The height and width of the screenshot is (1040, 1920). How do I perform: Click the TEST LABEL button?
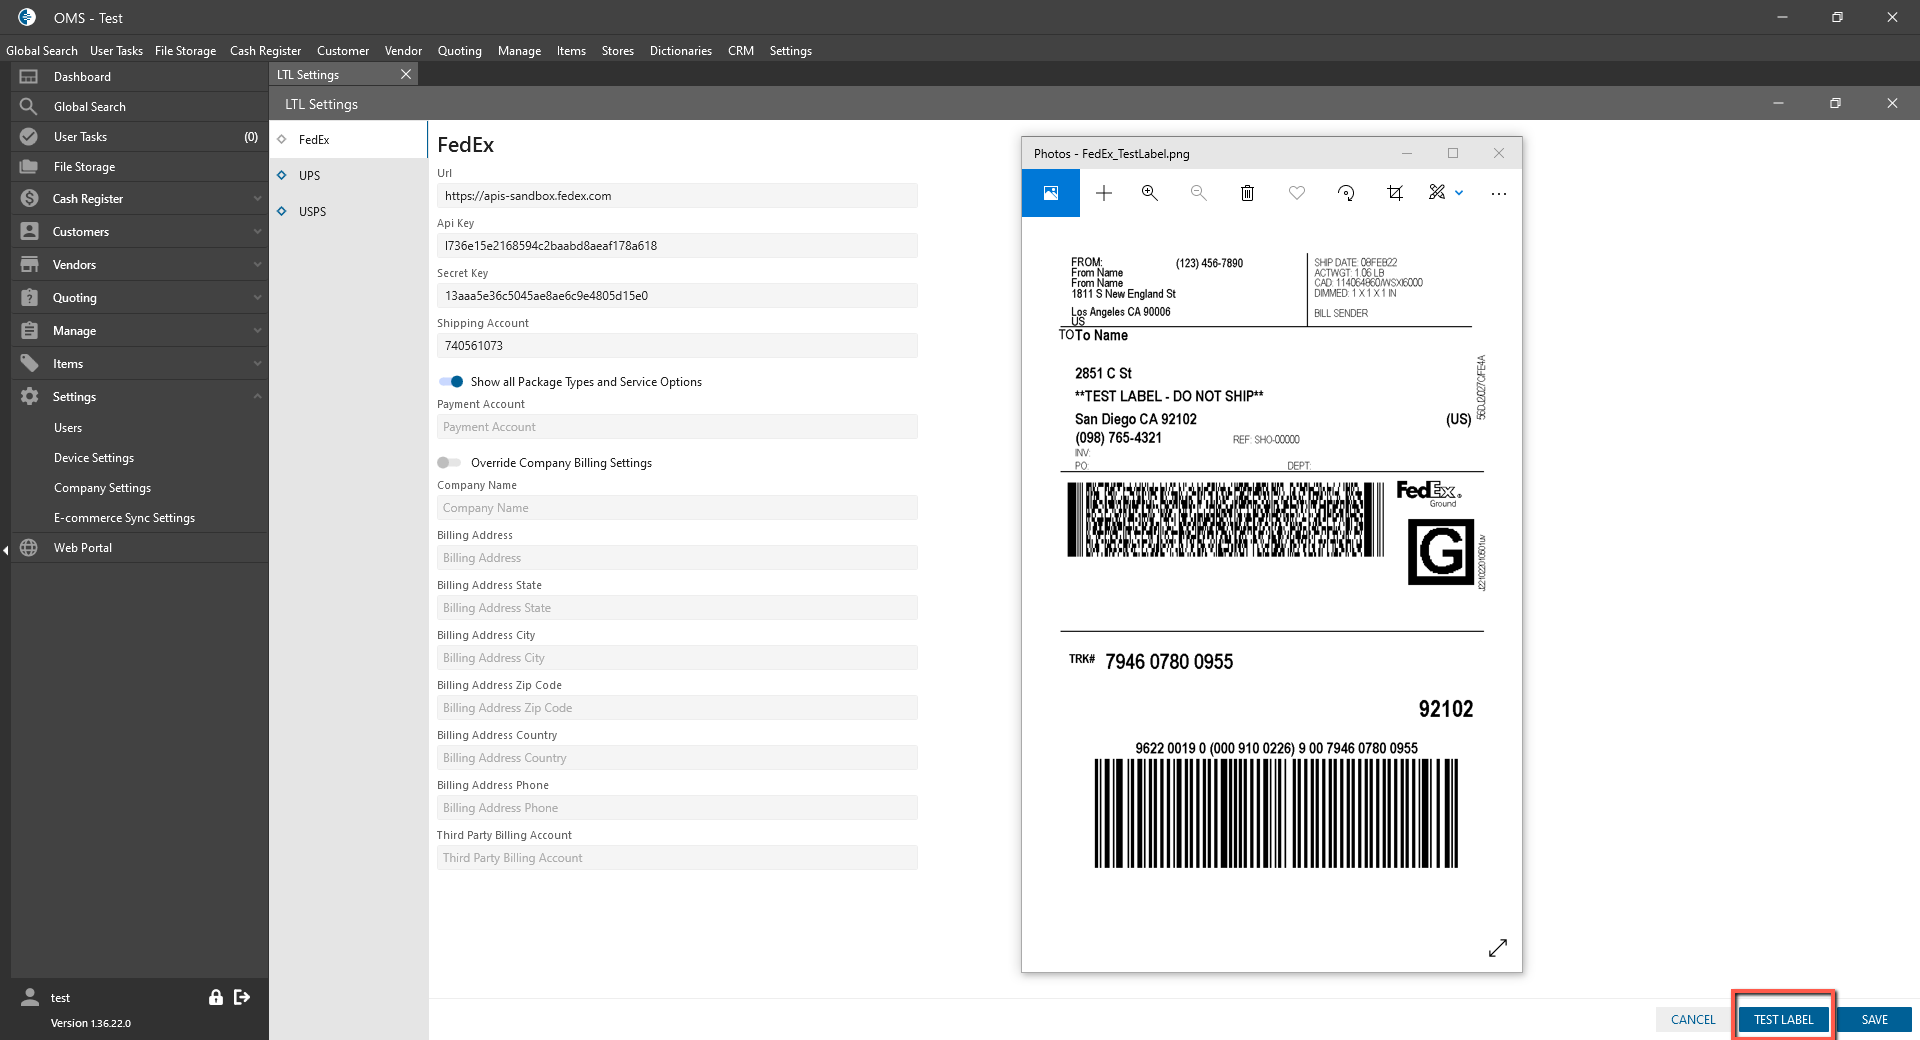[1783, 1019]
